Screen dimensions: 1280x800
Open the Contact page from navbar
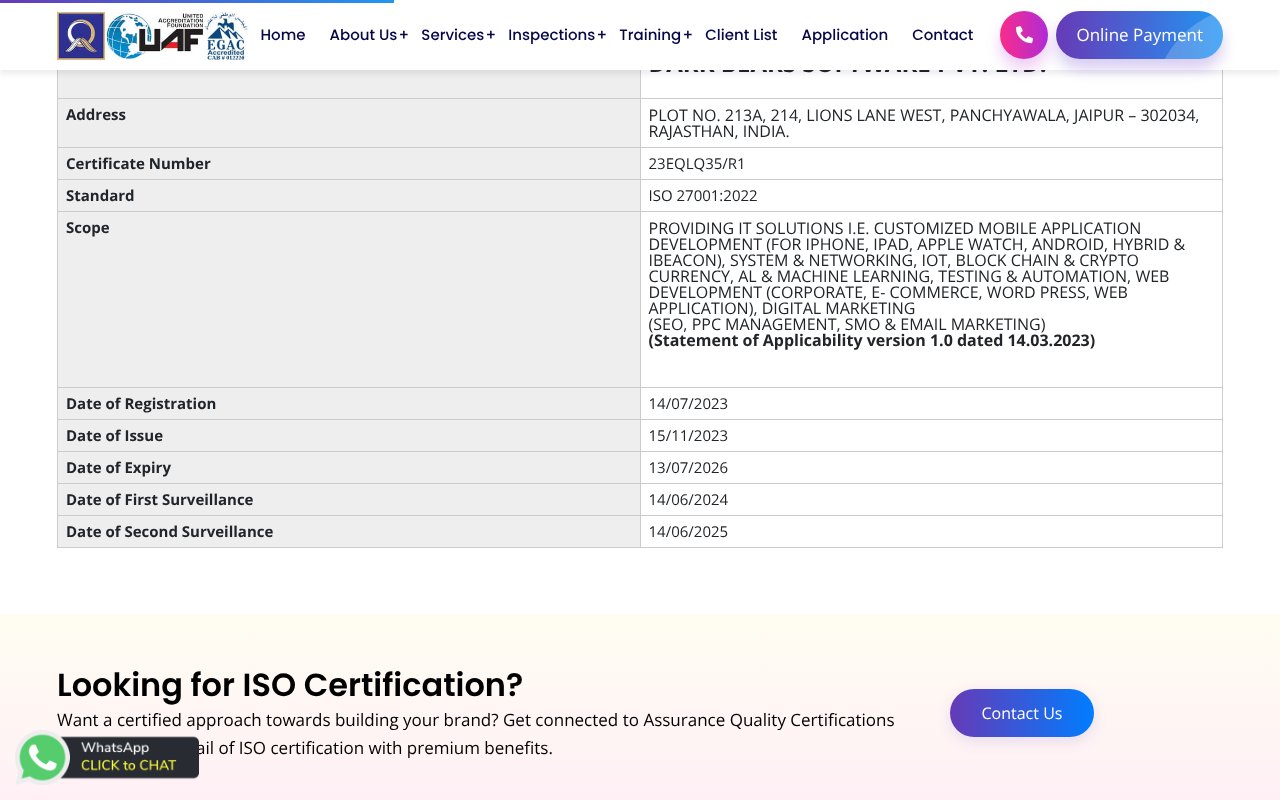coord(942,34)
